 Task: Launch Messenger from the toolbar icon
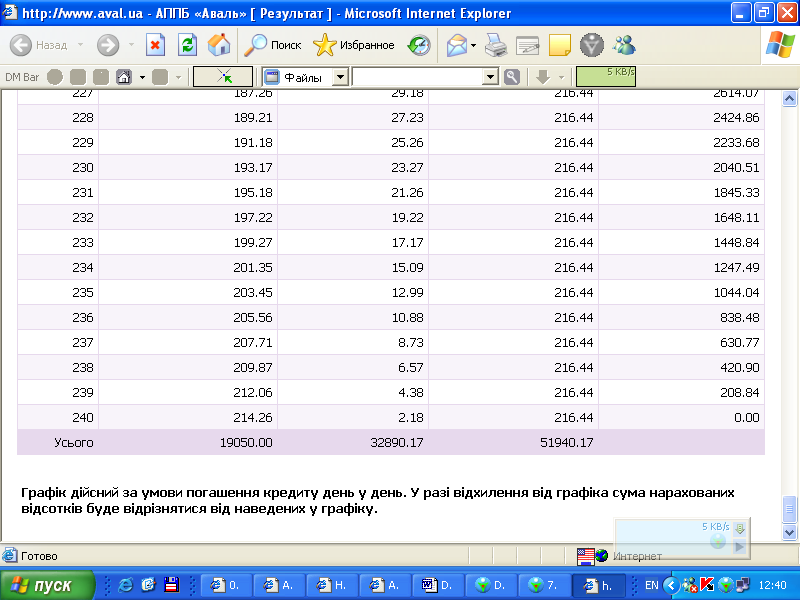[x=625, y=45]
